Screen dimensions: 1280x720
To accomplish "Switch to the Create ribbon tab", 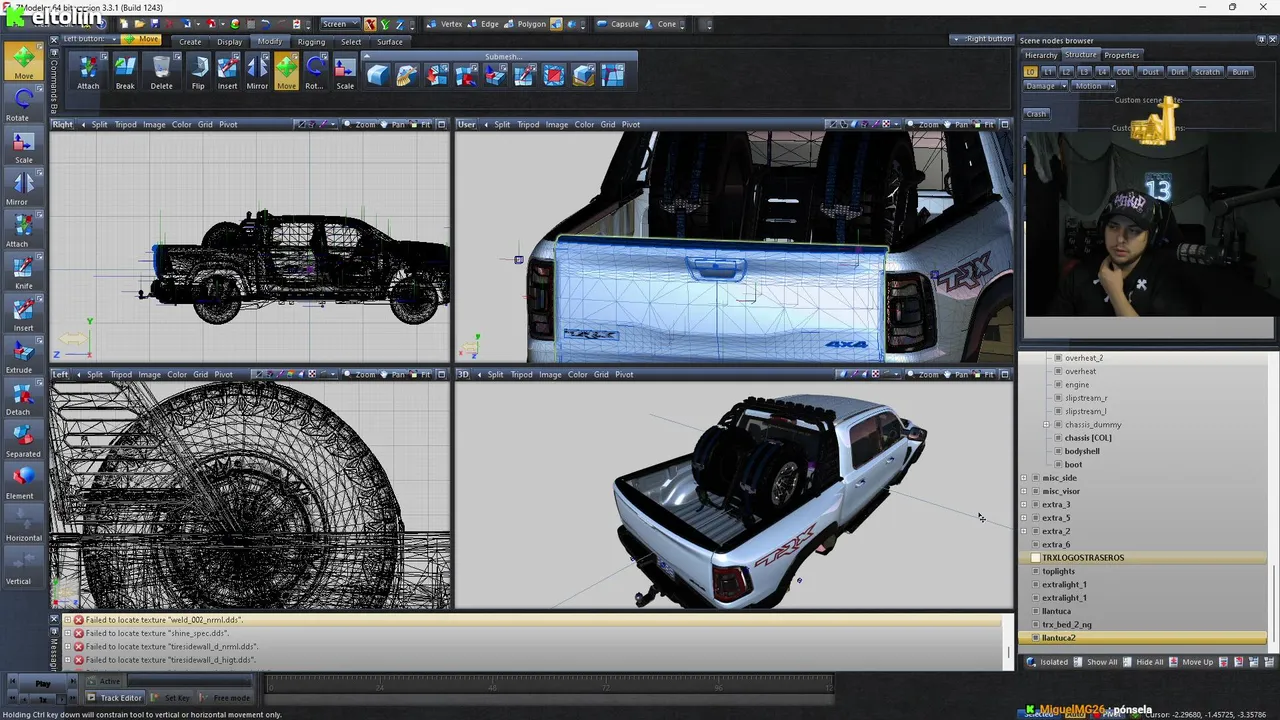I will click(190, 42).
